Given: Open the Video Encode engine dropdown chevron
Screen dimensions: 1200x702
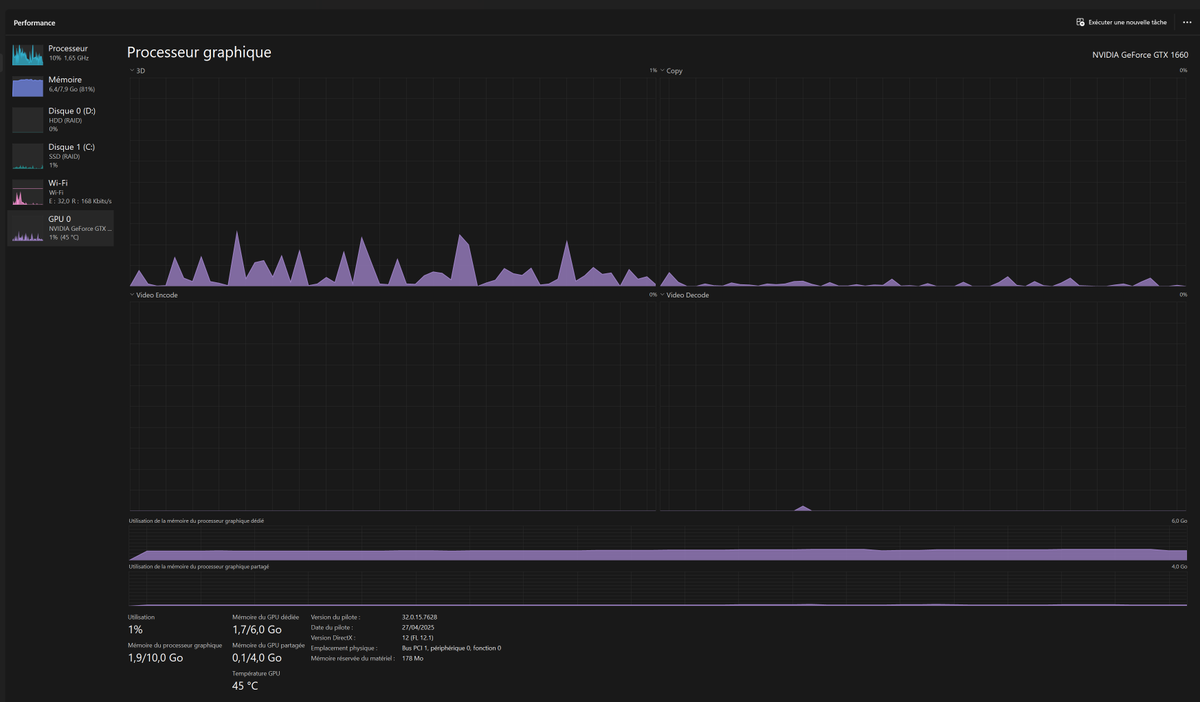Looking at the screenshot, I should pyautogui.click(x=132, y=295).
